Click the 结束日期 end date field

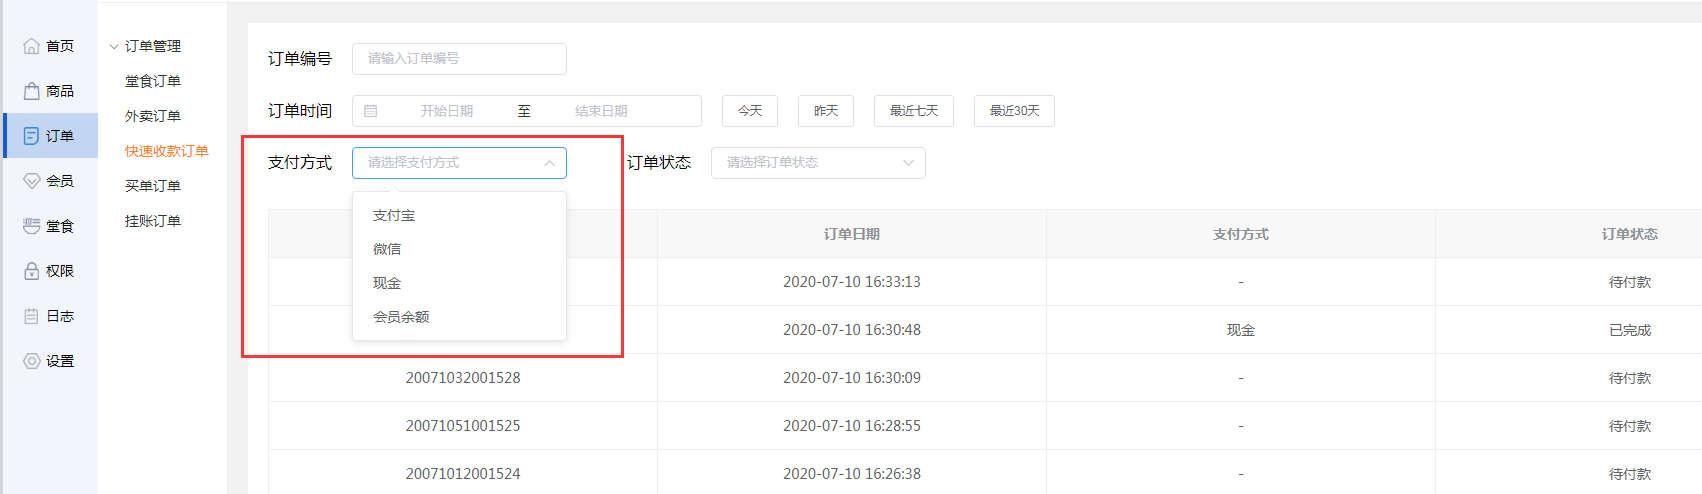[x=601, y=111]
